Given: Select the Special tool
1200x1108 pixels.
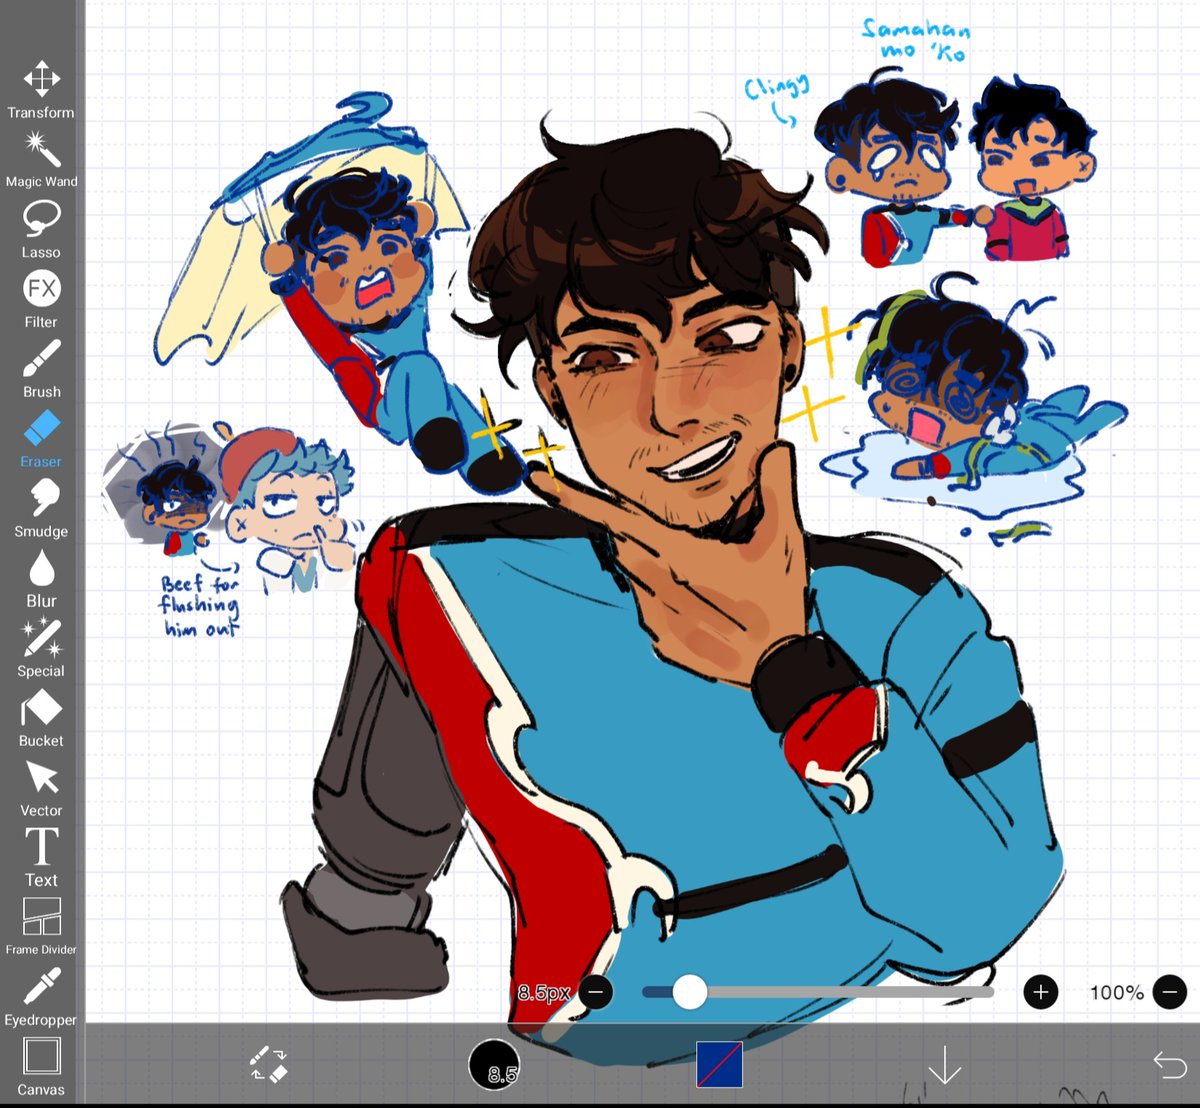Looking at the screenshot, I should [41, 649].
